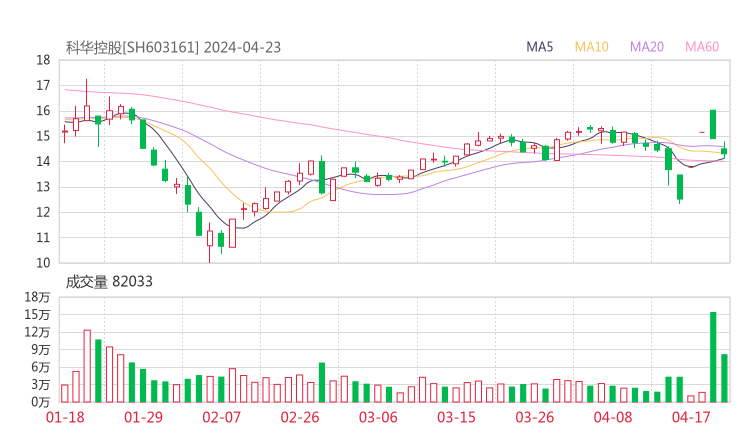Click the 04-17 date axis label
This screenshot has height=440, width=740.
click(x=691, y=417)
